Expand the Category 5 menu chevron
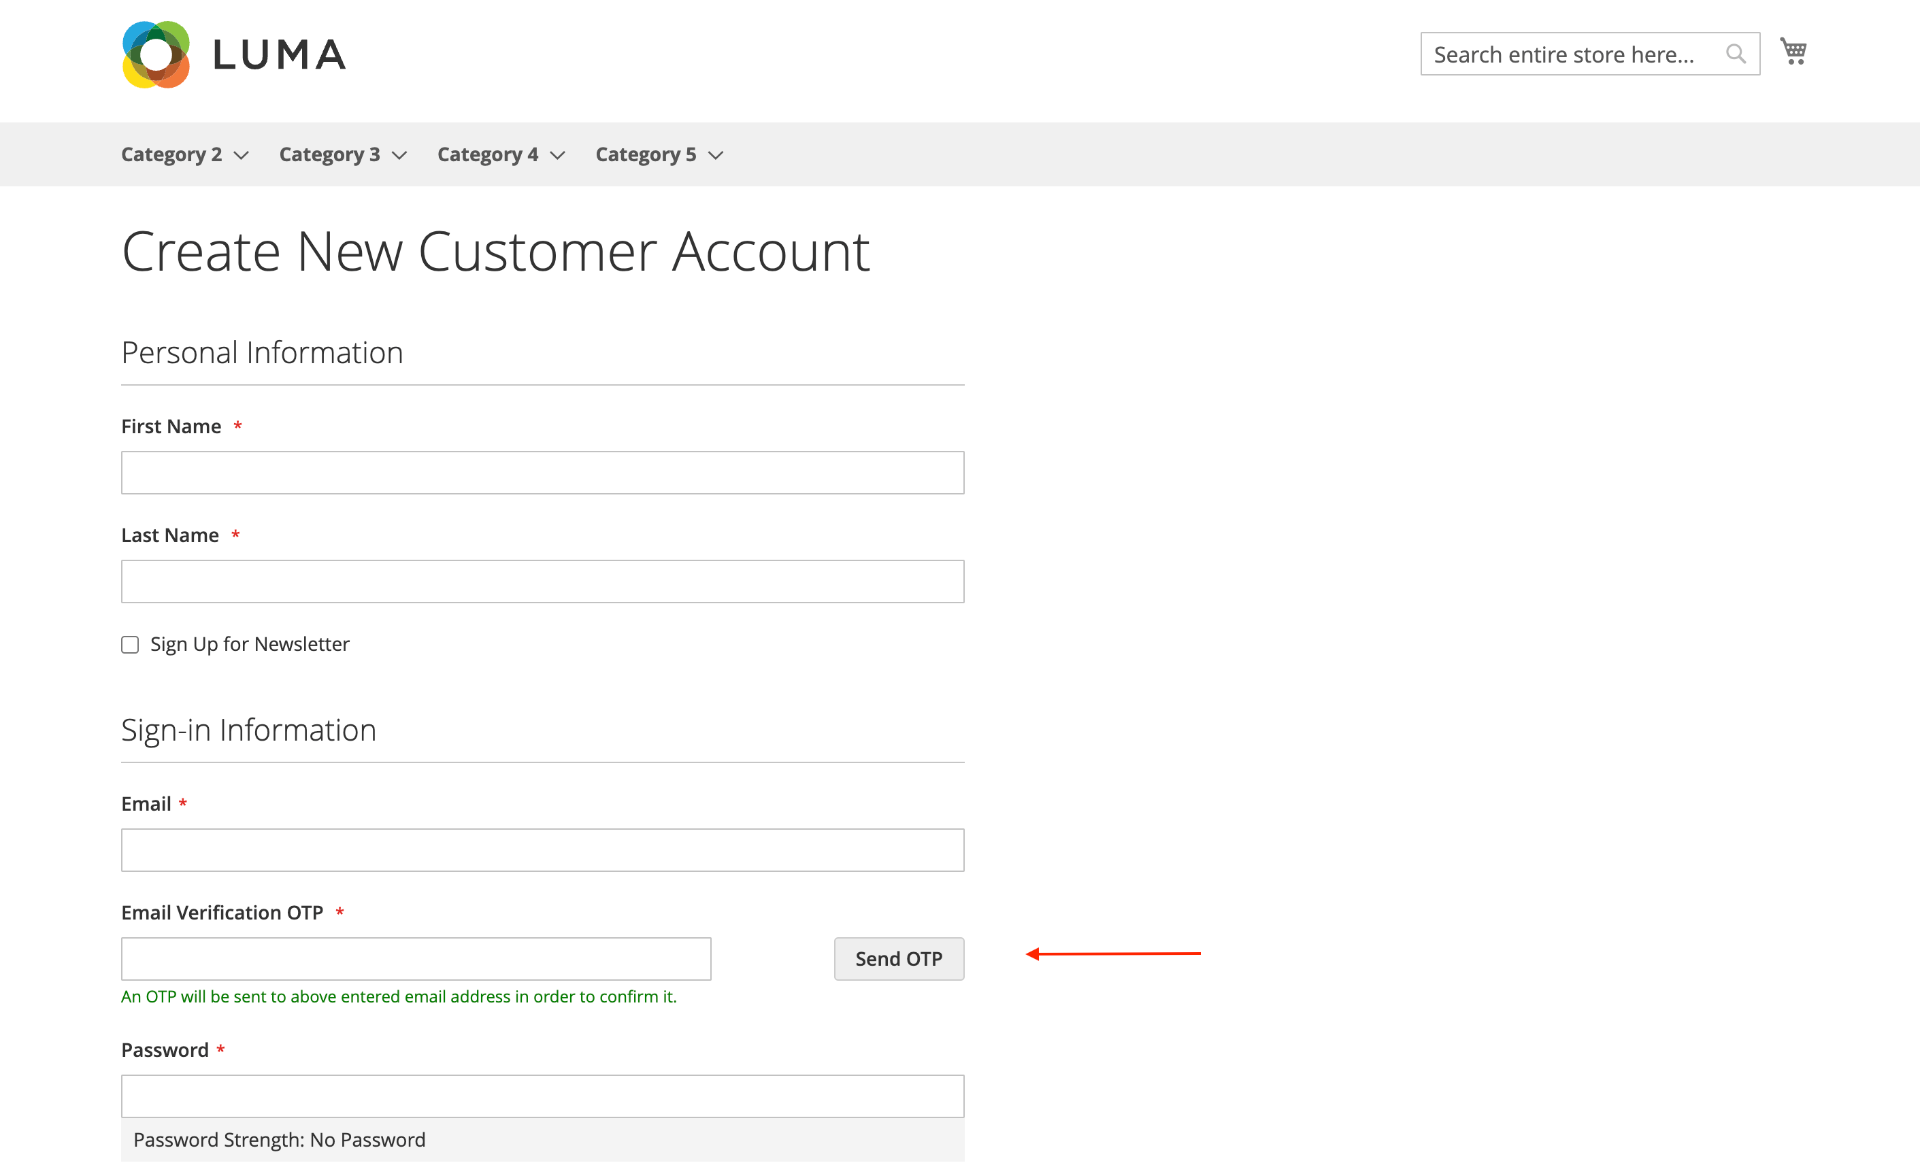The width and height of the screenshot is (1920, 1163). pyautogui.click(x=716, y=155)
